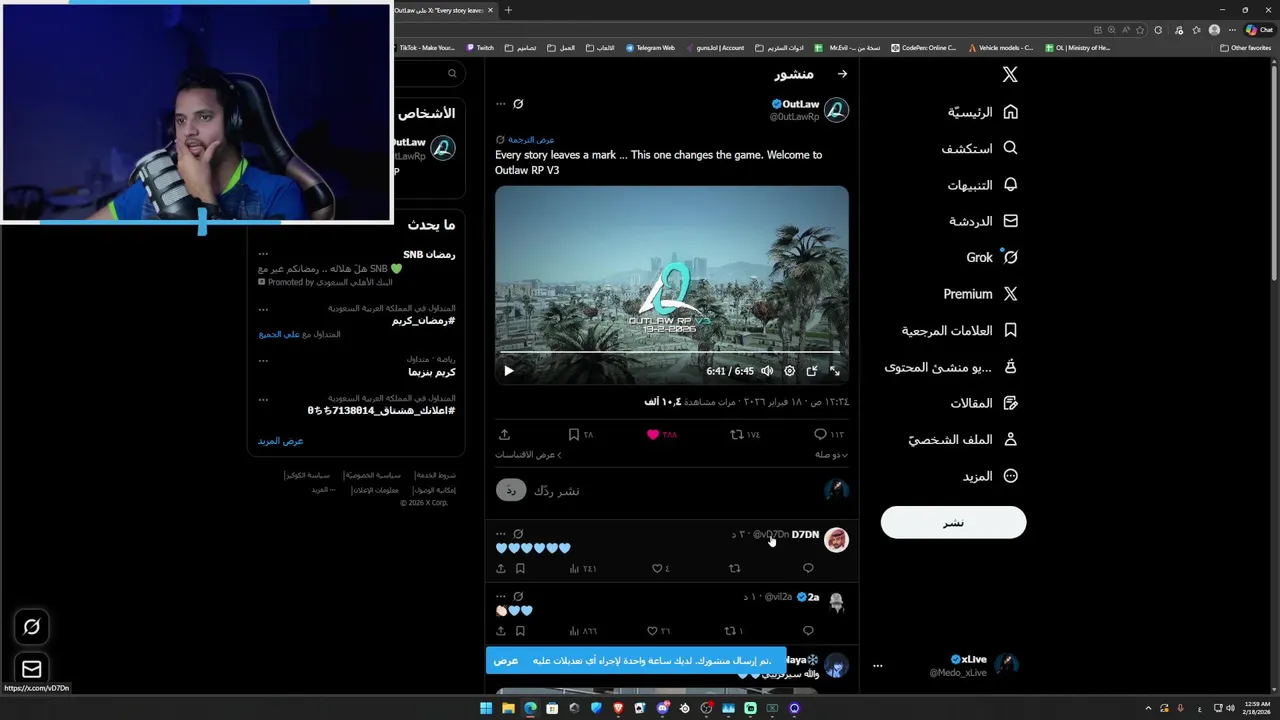This screenshot has width=1280, height=720.
Task: Open floating Grok button at bottom left
Action: [31, 627]
